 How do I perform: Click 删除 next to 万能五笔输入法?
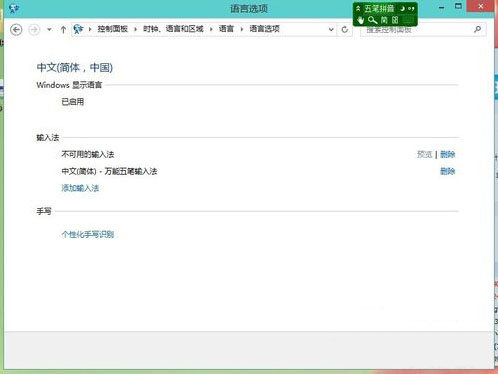tap(448, 171)
